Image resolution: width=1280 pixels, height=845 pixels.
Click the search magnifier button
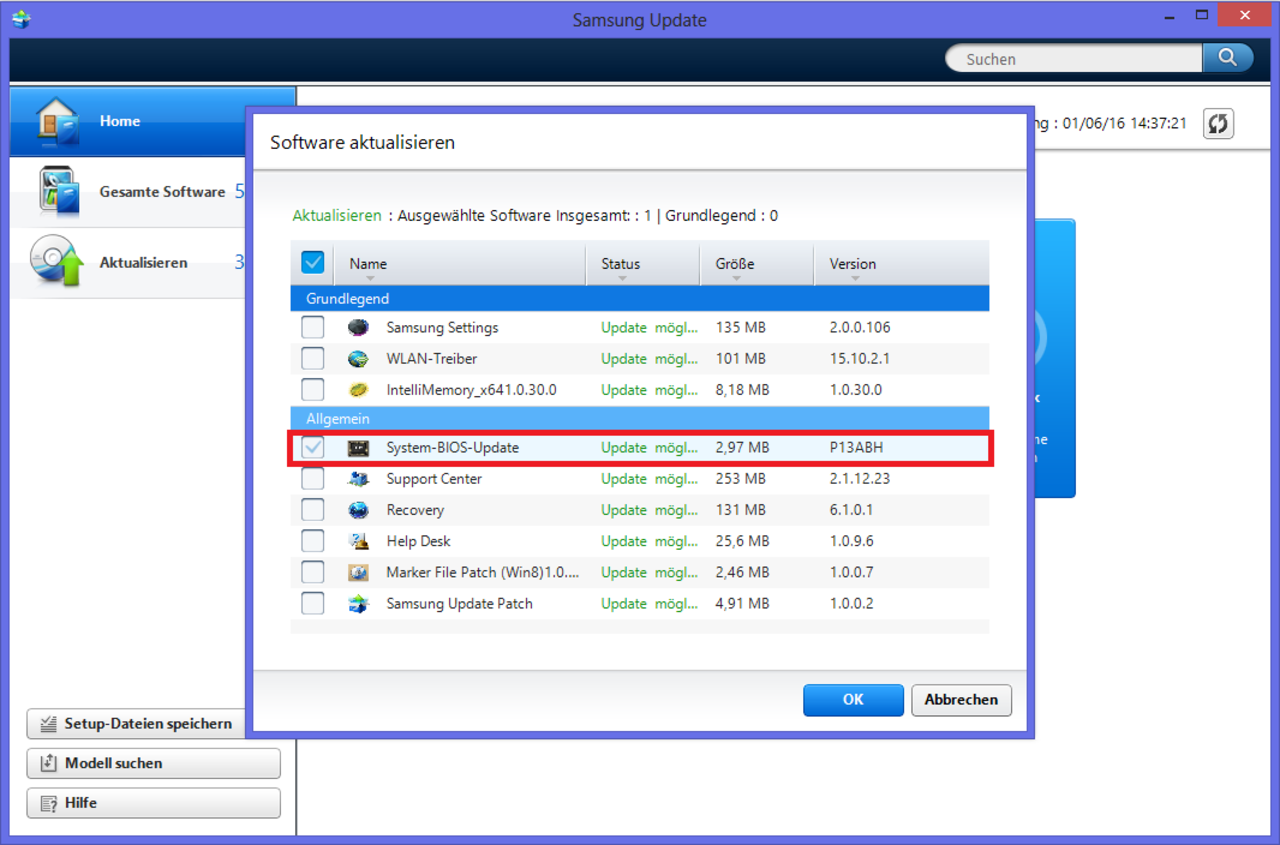pyautogui.click(x=1227, y=58)
